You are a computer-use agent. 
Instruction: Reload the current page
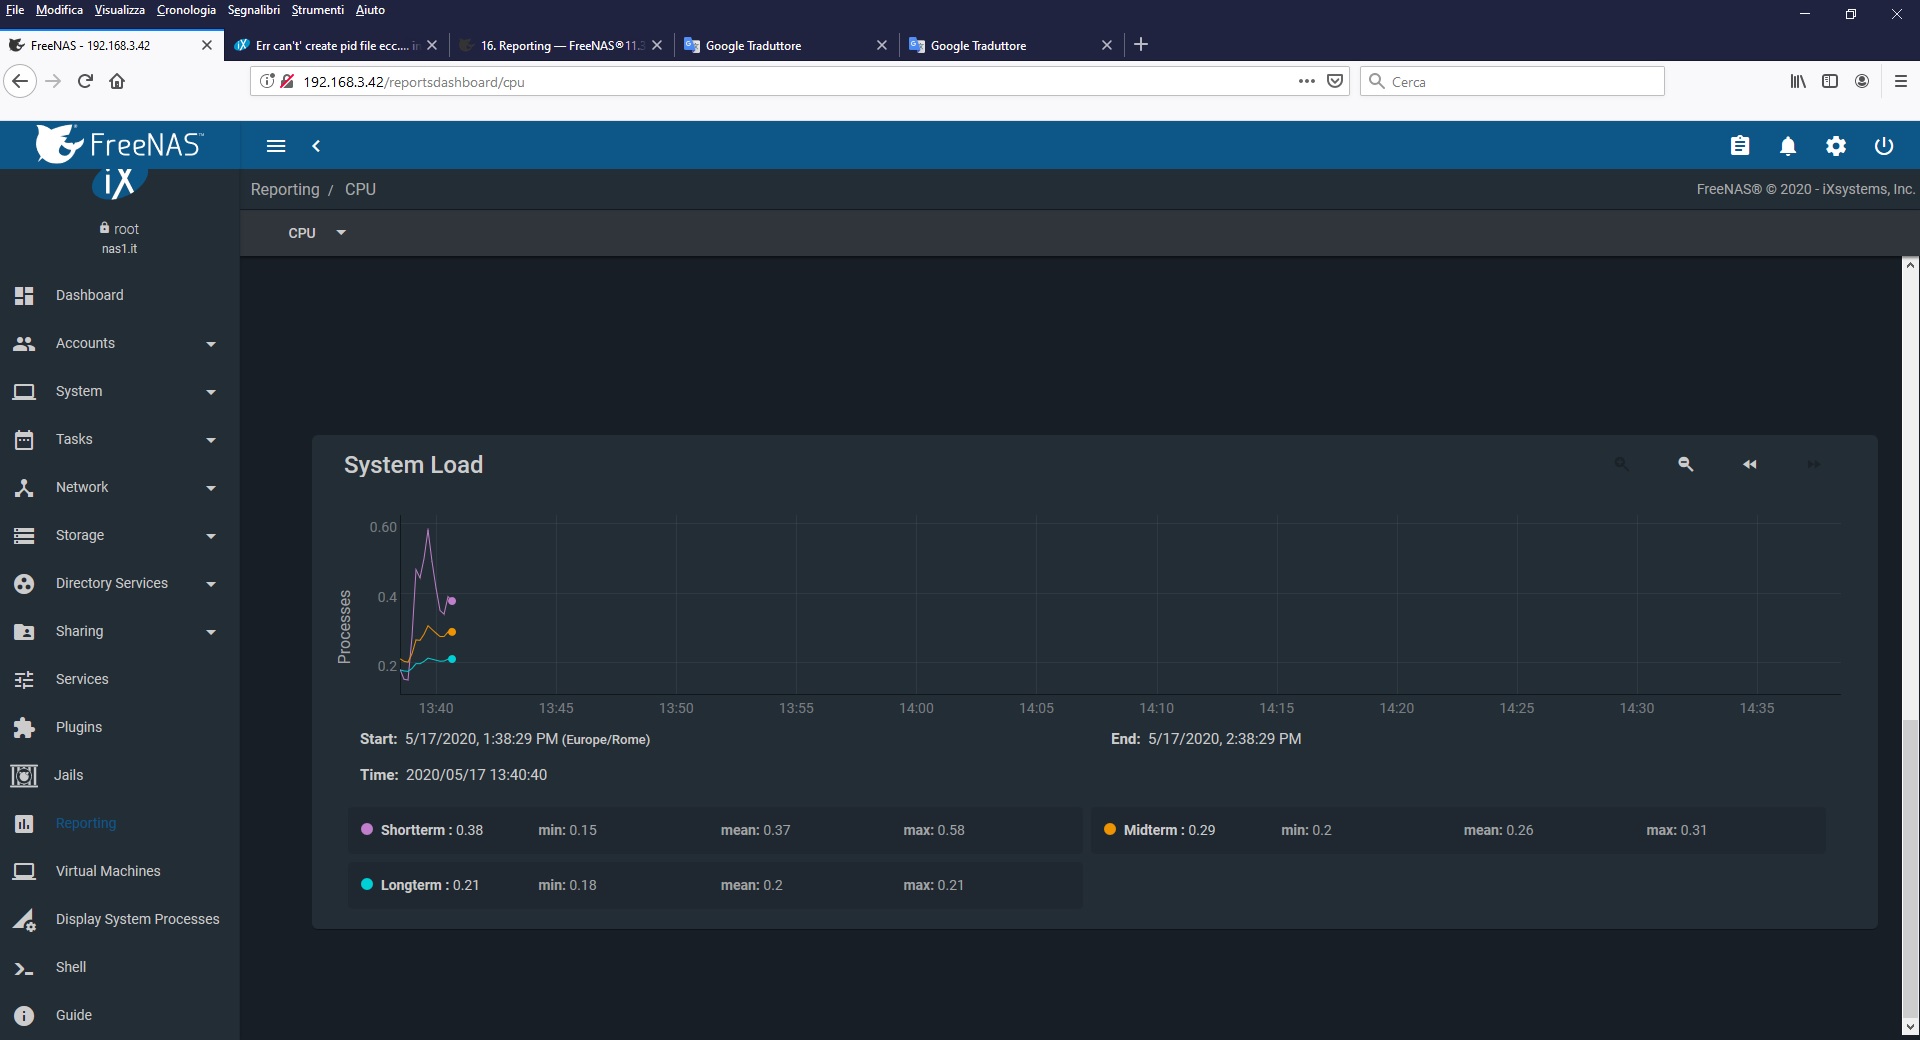point(85,81)
